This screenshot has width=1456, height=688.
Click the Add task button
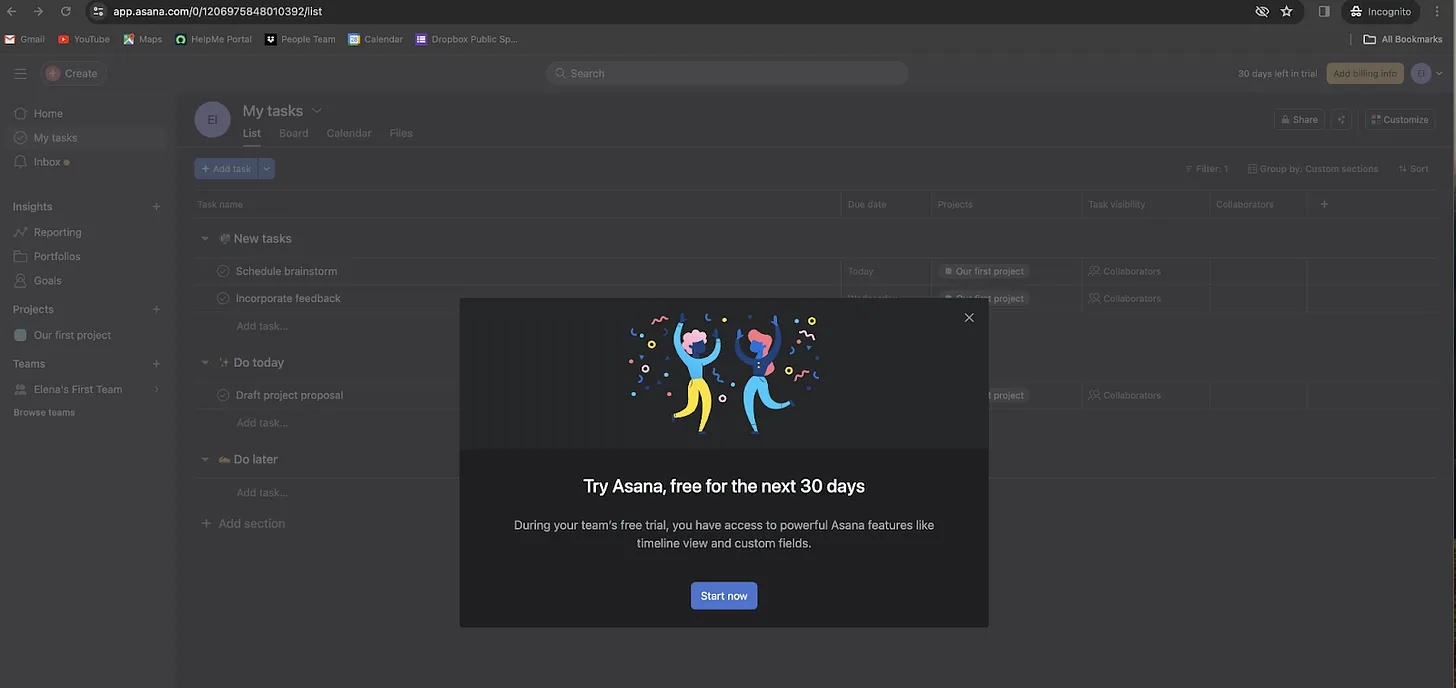pos(226,169)
